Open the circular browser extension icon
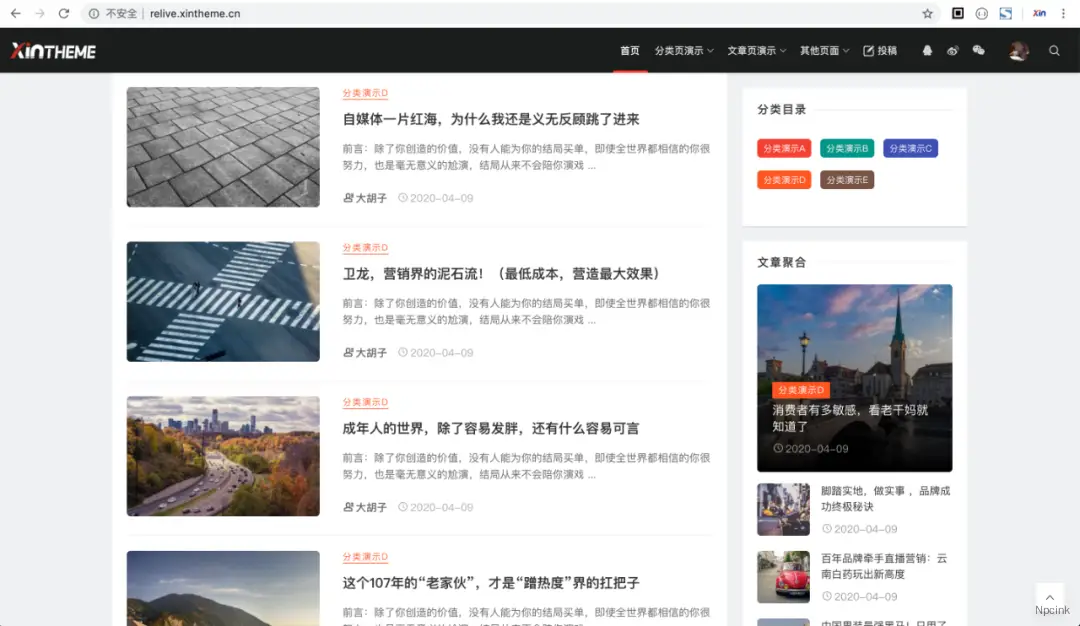The height and width of the screenshot is (626, 1080). (x=982, y=13)
